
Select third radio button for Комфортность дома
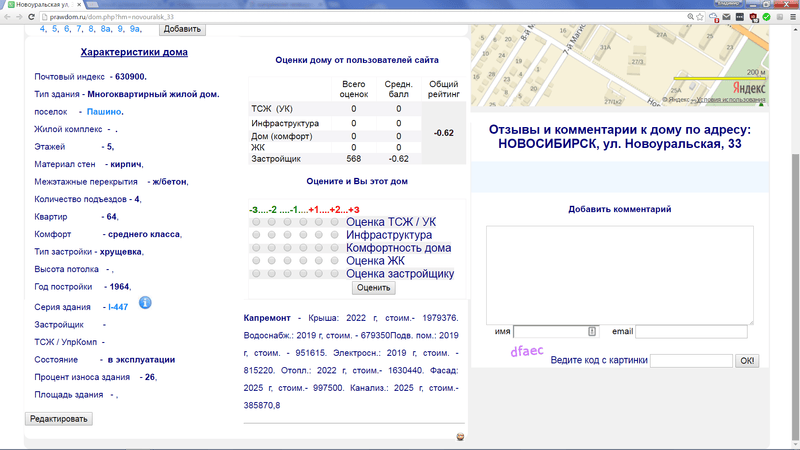click(288, 248)
